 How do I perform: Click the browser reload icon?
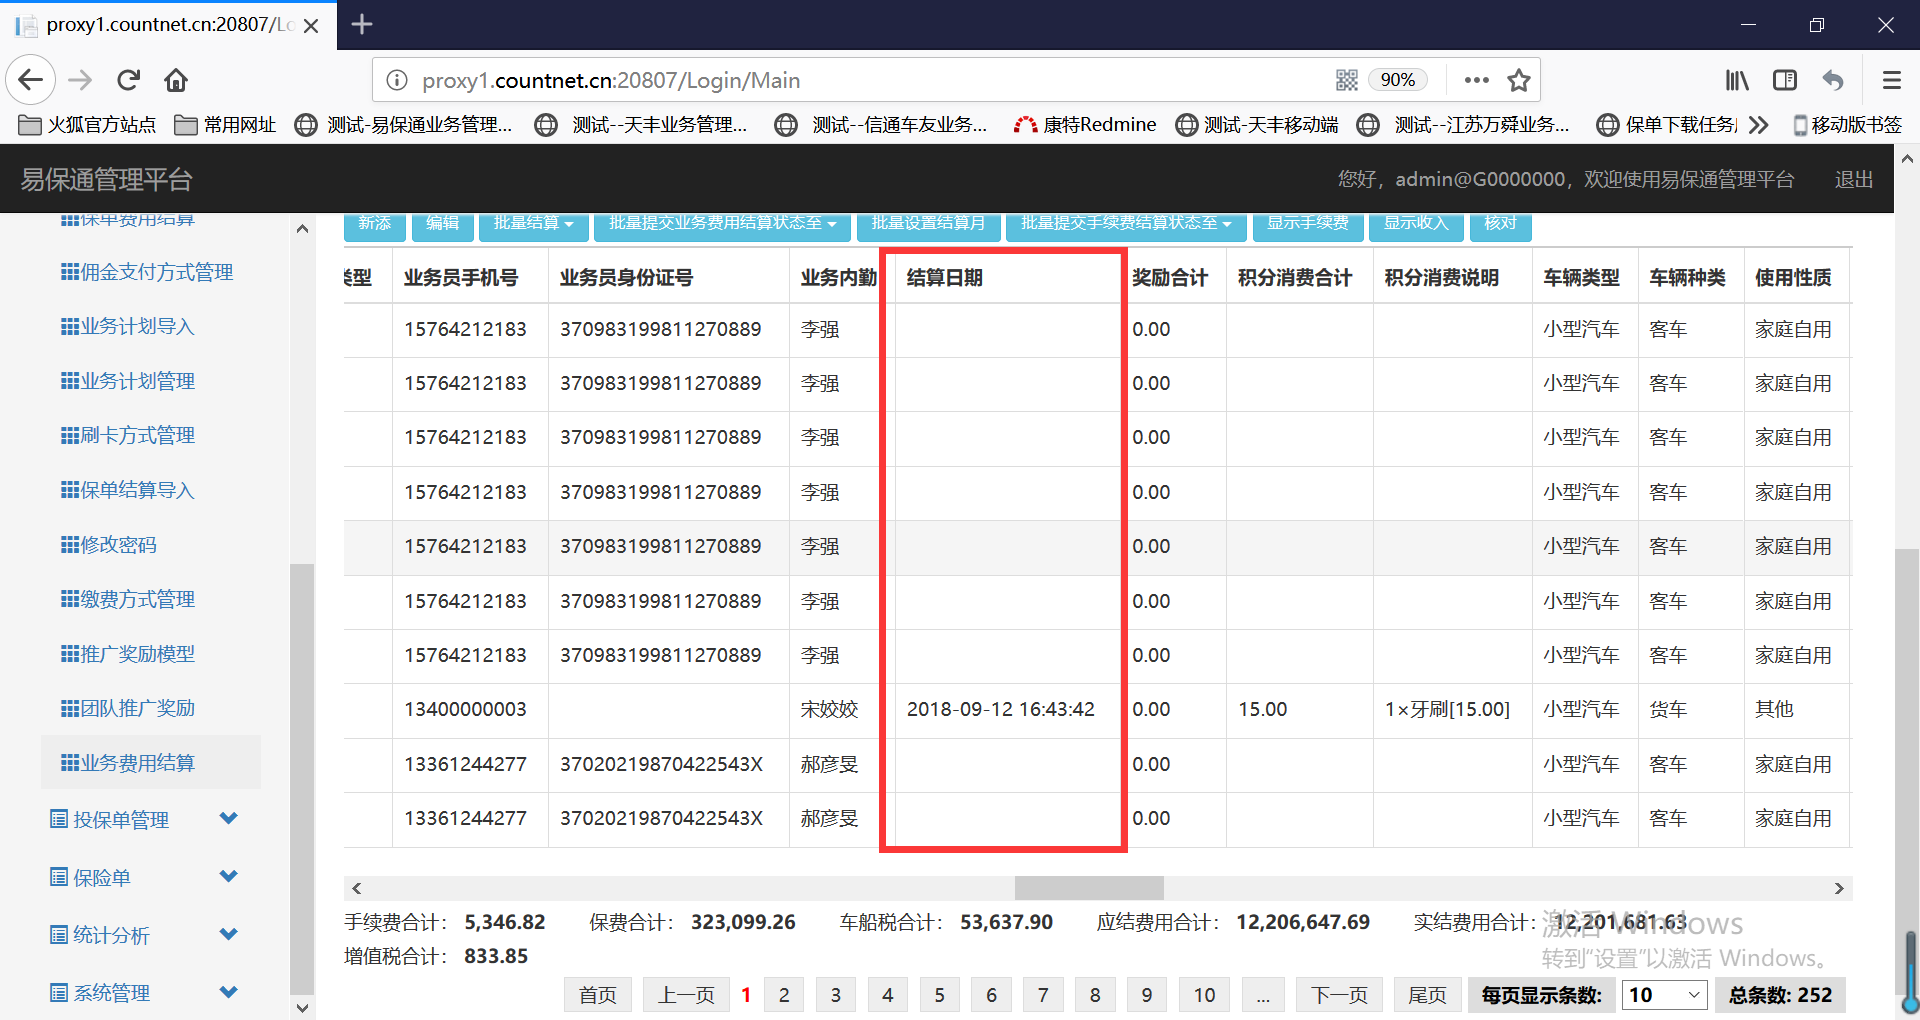coord(128,80)
